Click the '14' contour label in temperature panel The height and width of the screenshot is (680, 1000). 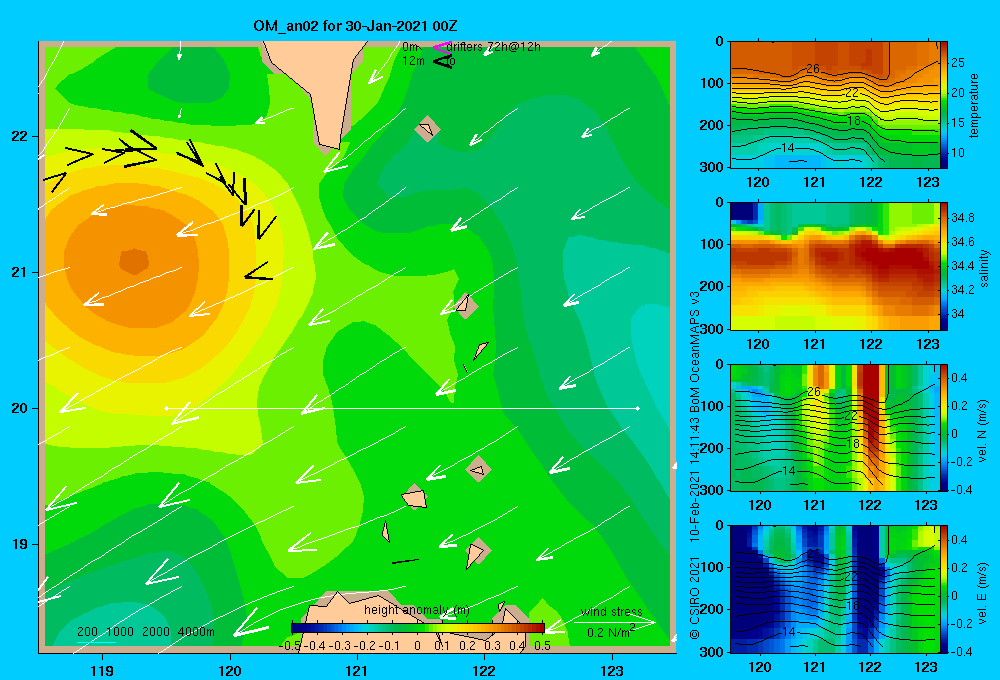click(788, 147)
